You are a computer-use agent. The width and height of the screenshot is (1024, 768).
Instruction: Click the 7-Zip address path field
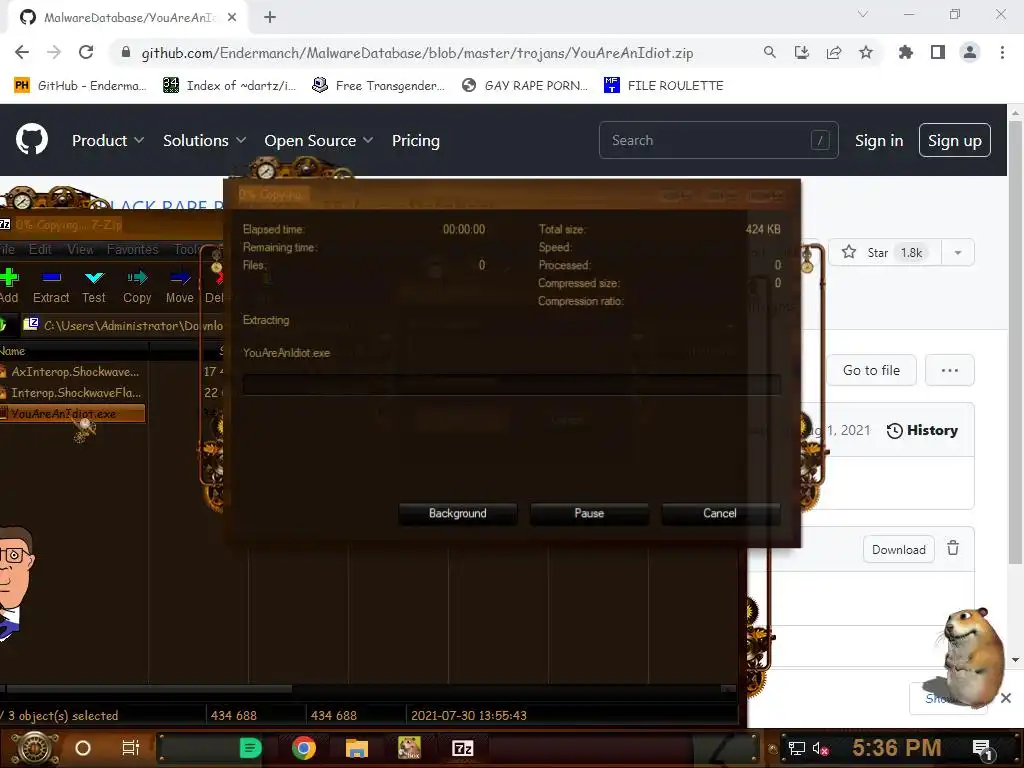(x=124, y=325)
